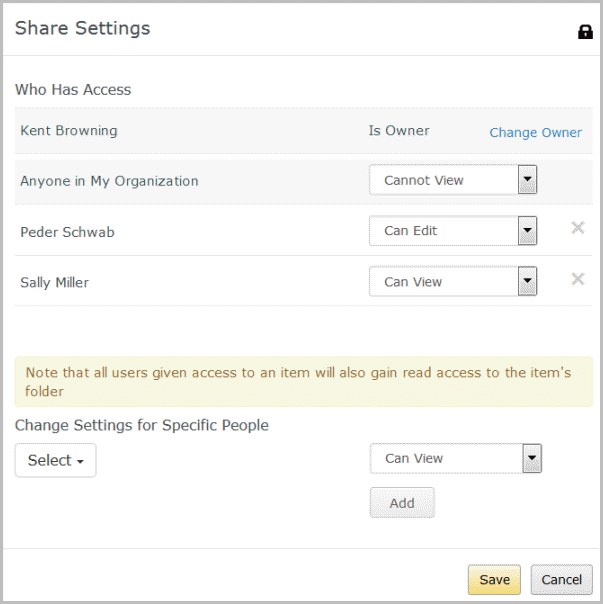Image resolution: width=603 pixels, height=604 pixels.
Task: Expand the Select people dropdown button
Action: tap(55, 460)
